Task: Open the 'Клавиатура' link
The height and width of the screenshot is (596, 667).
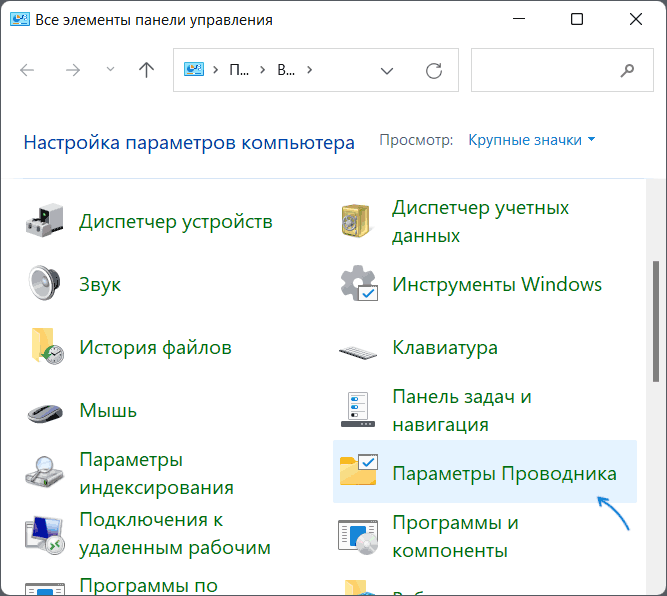Action: point(445,347)
